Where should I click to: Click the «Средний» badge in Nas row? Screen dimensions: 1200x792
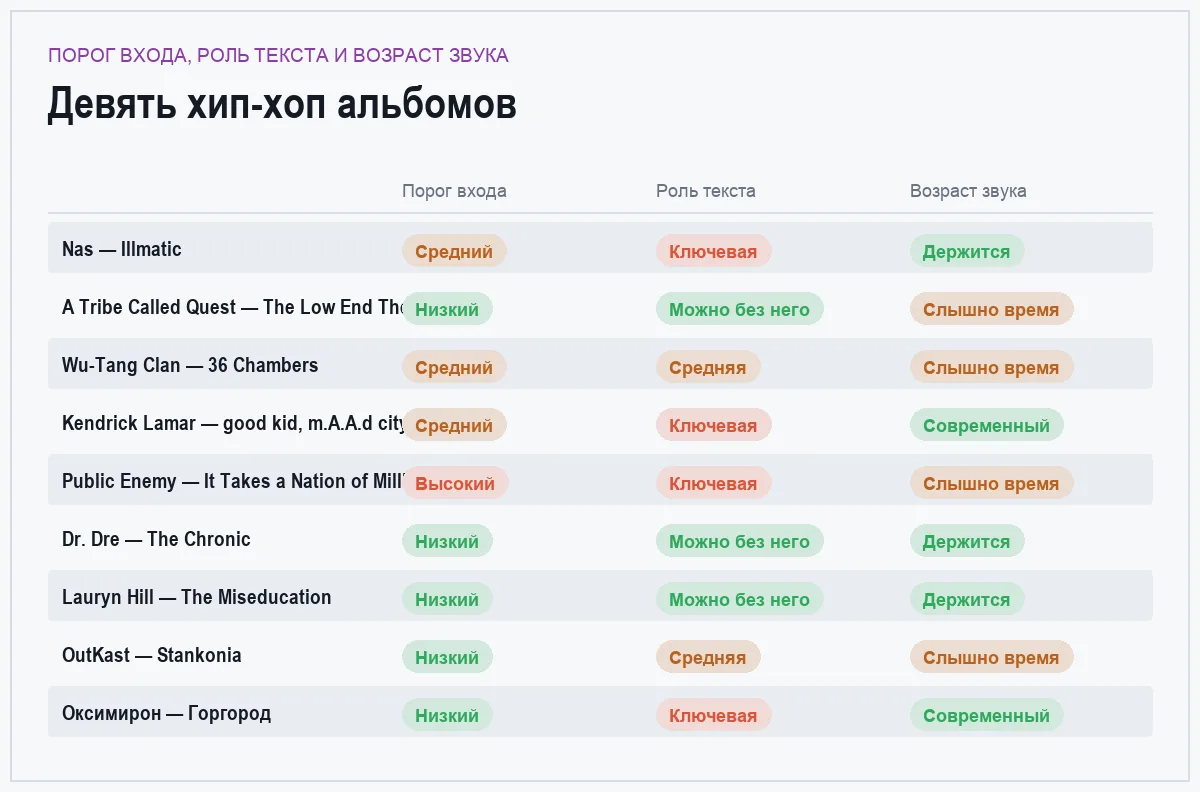point(454,251)
